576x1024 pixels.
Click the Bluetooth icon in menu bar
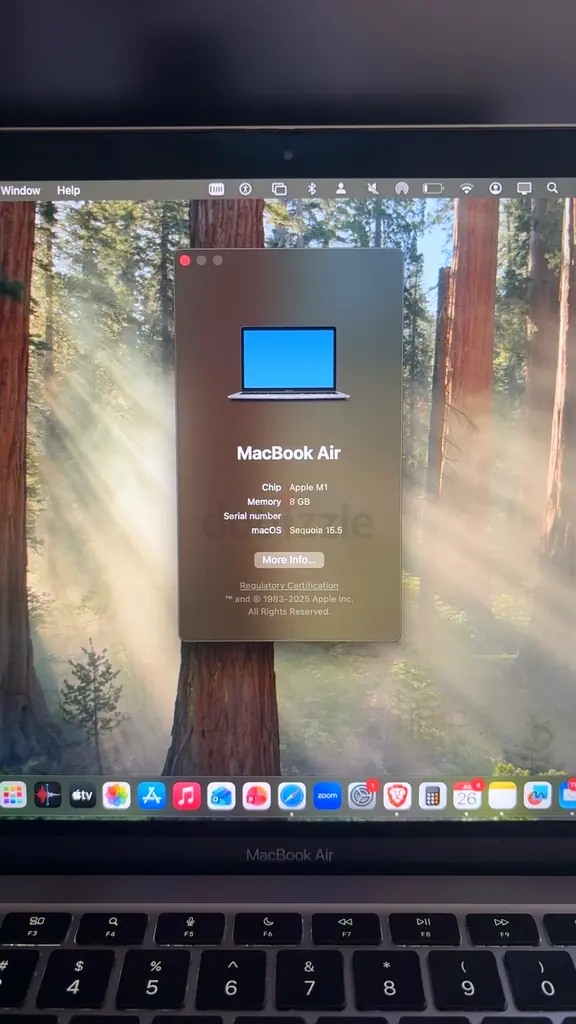(312, 189)
